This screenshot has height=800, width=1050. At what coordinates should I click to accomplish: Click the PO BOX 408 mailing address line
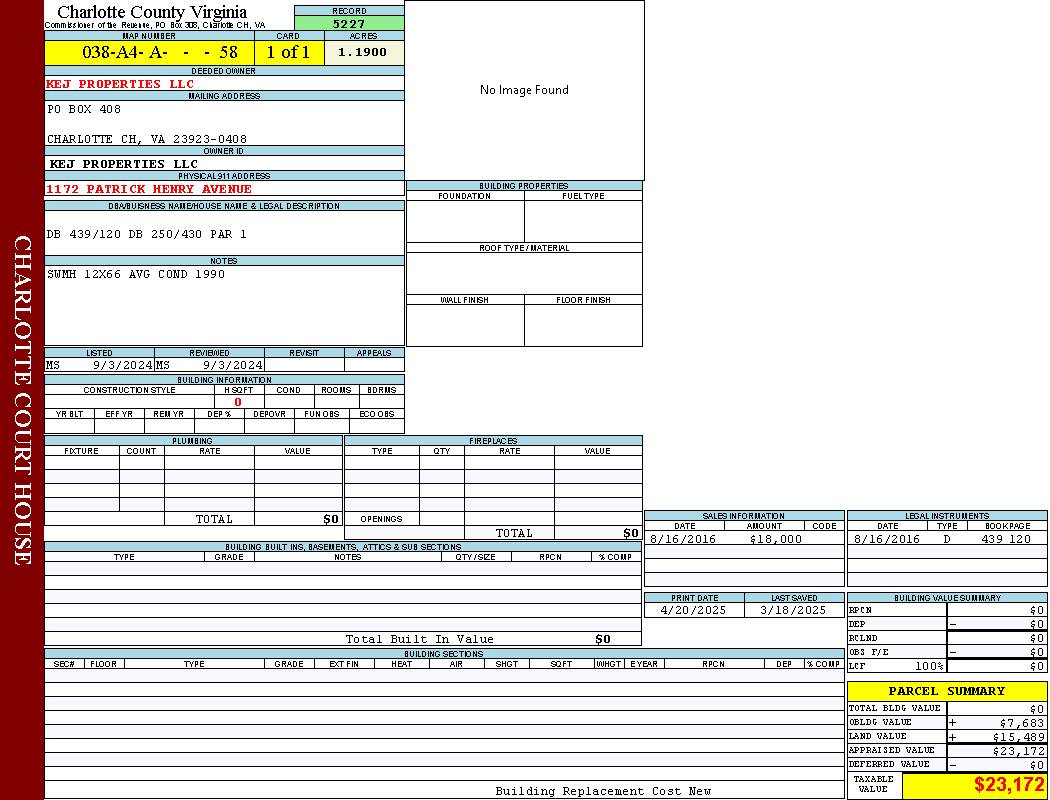pos(84,109)
